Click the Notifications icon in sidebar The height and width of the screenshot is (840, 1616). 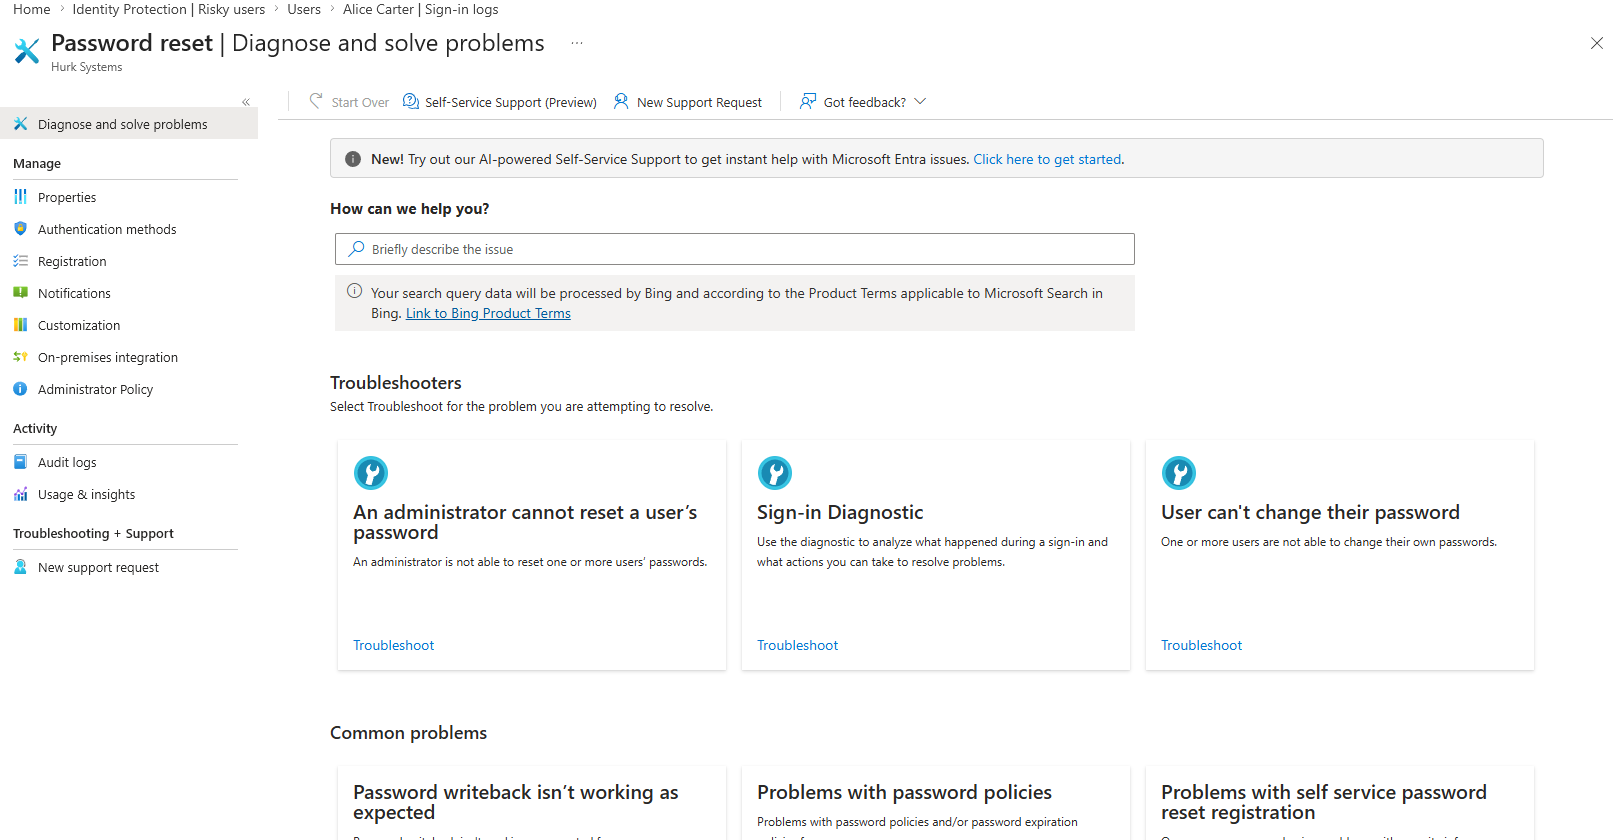(x=20, y=293)
